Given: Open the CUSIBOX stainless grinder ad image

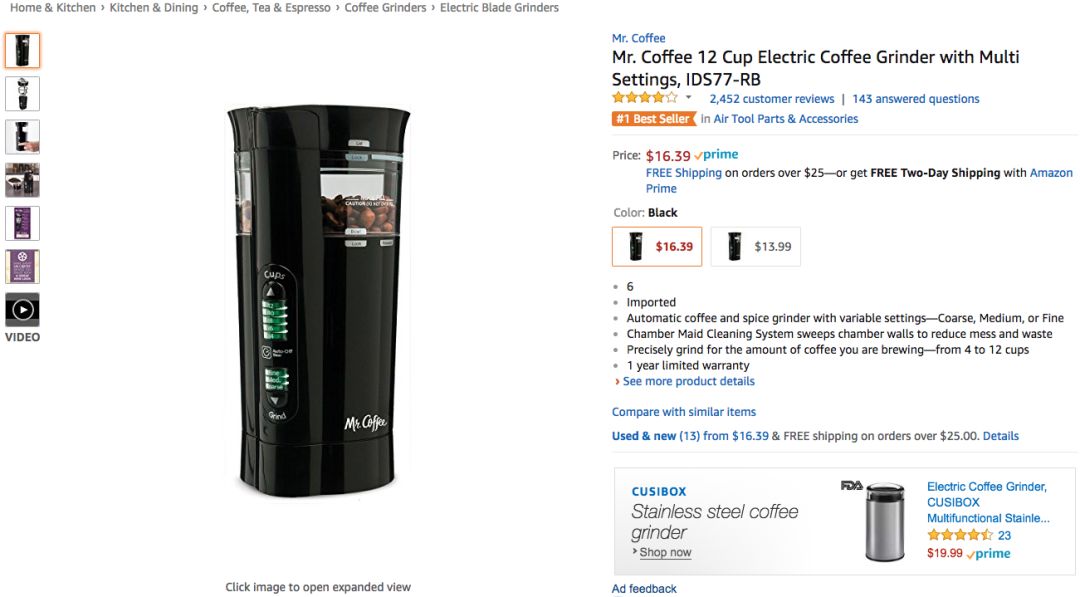Looking at the screenshot, I should tap(883, 521).
